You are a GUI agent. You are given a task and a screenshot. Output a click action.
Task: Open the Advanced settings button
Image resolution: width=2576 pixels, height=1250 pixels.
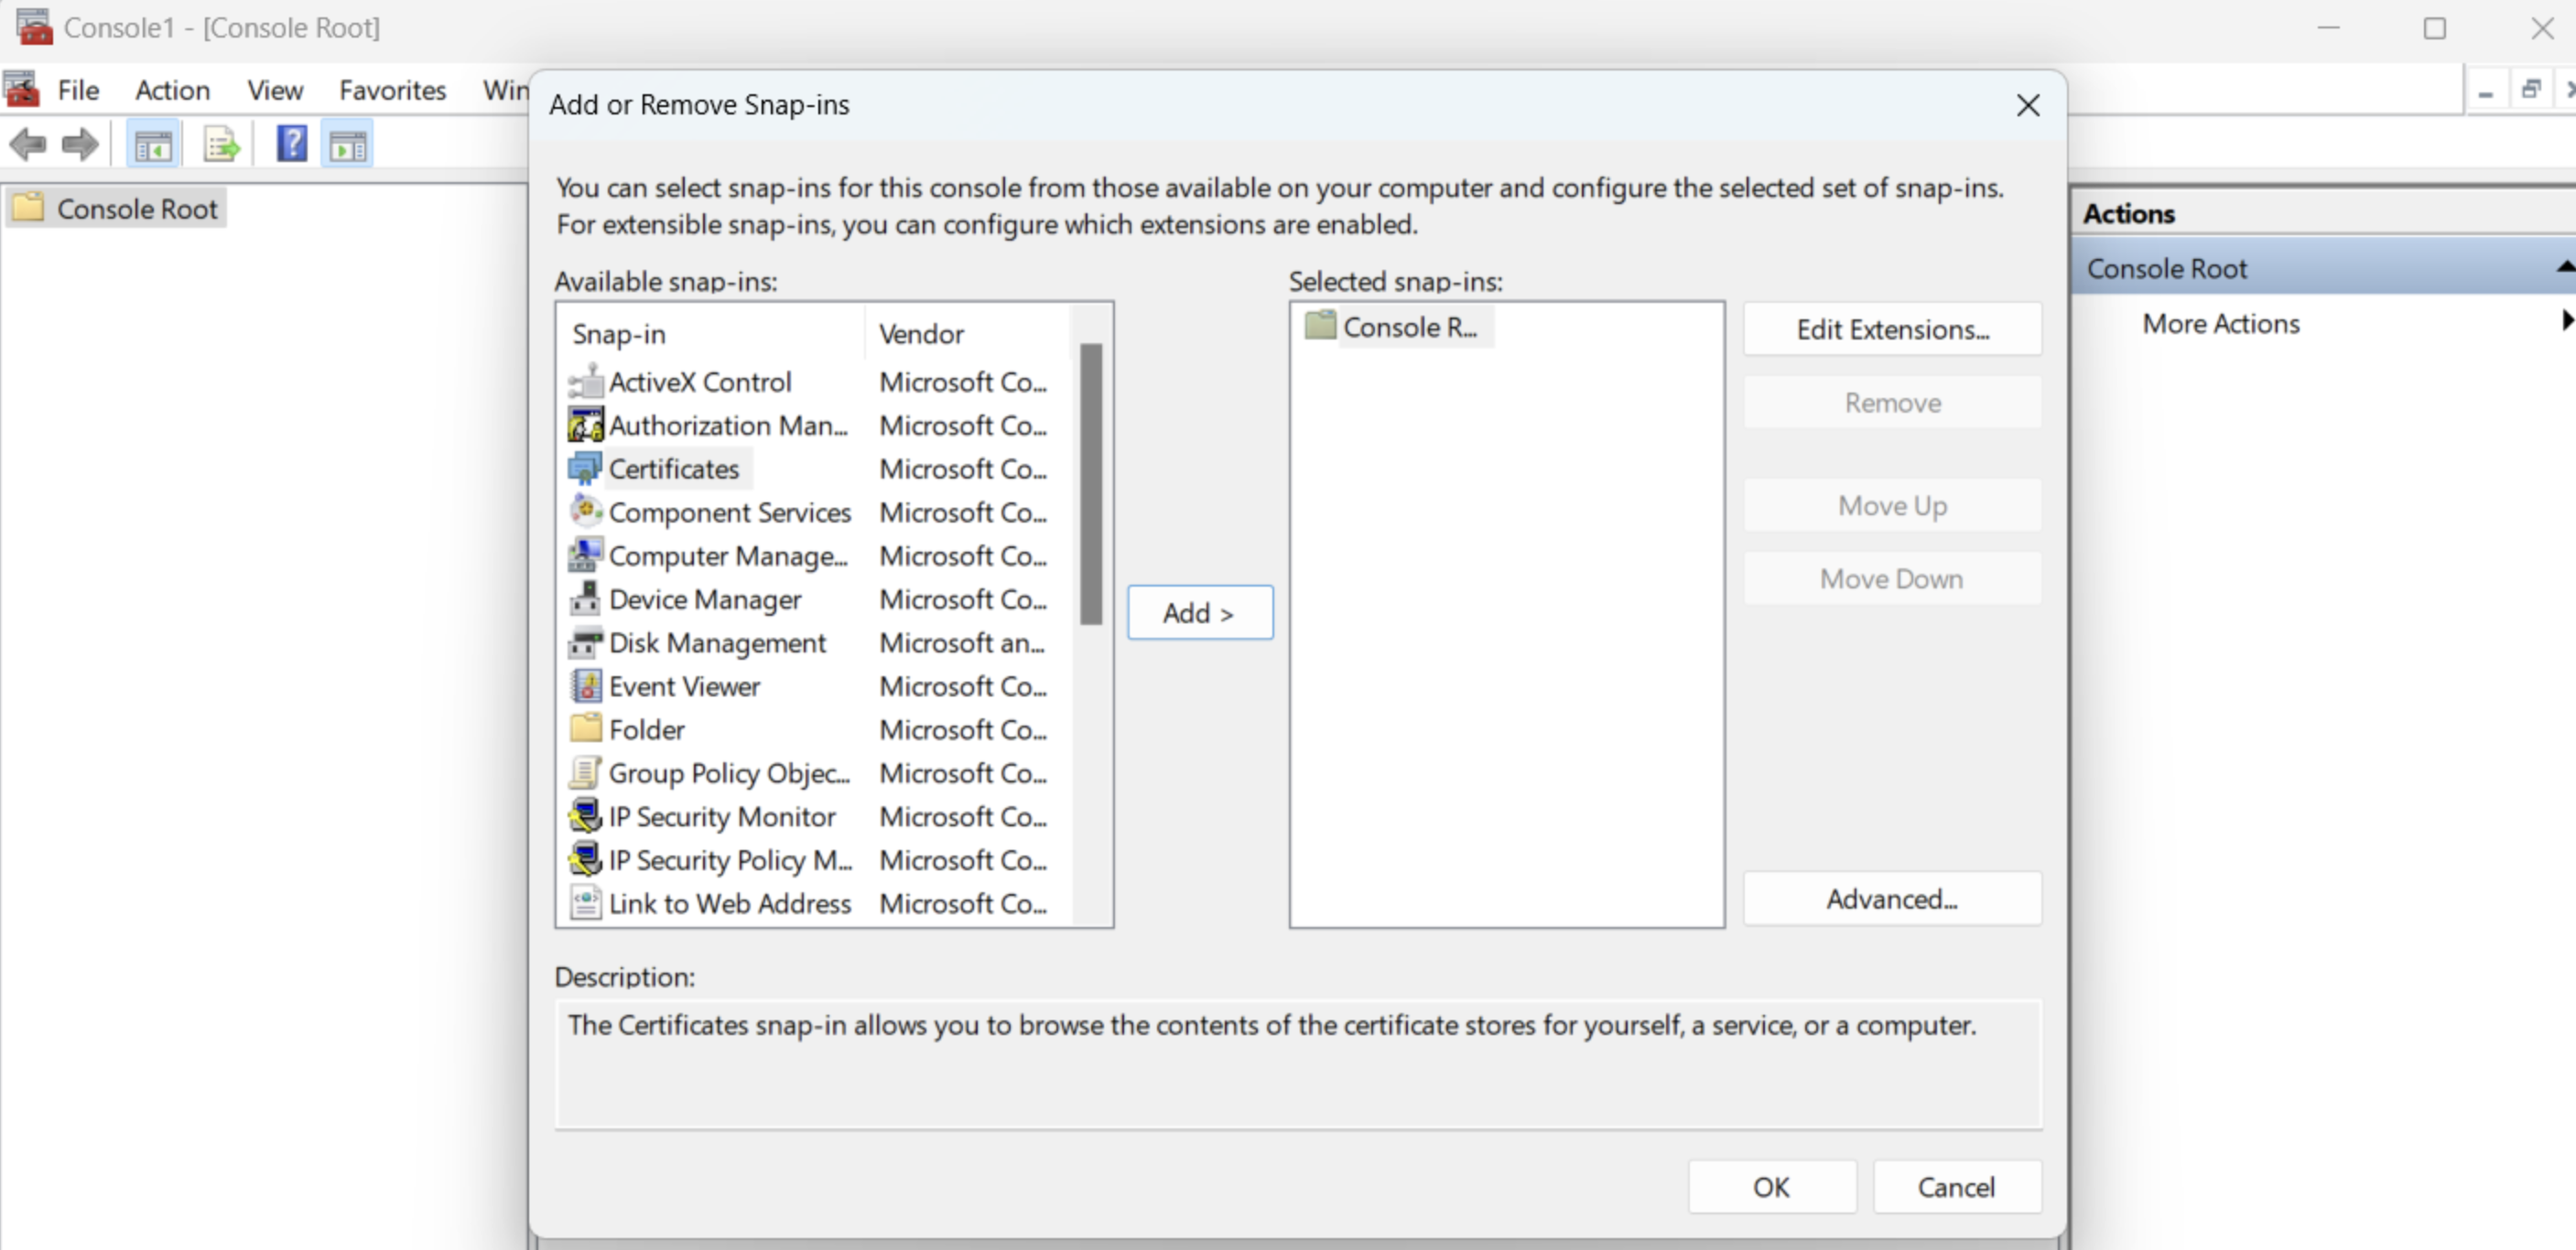(1891, 899)
